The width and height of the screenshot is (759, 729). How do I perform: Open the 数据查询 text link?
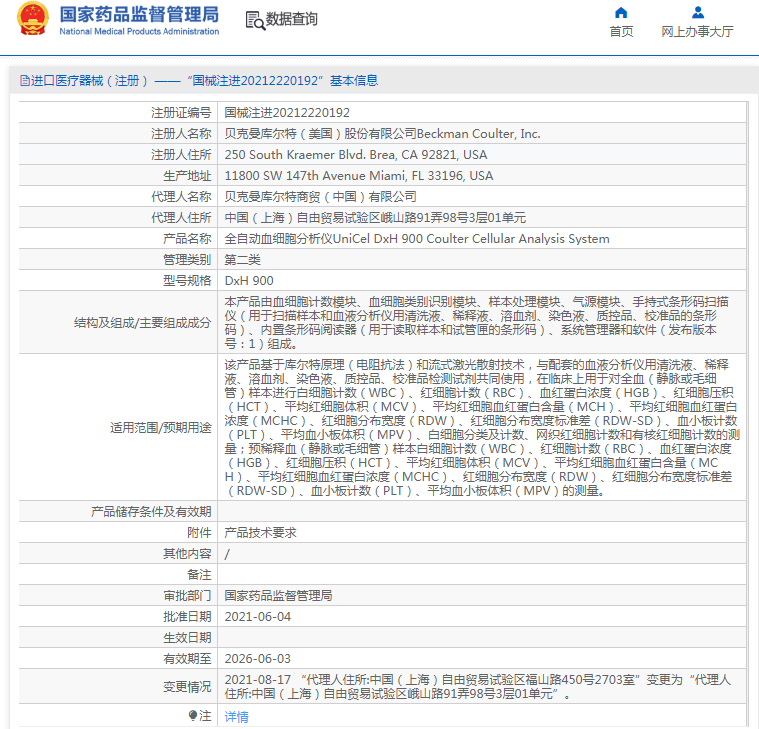pyautogui.click(x=292, y=20)
